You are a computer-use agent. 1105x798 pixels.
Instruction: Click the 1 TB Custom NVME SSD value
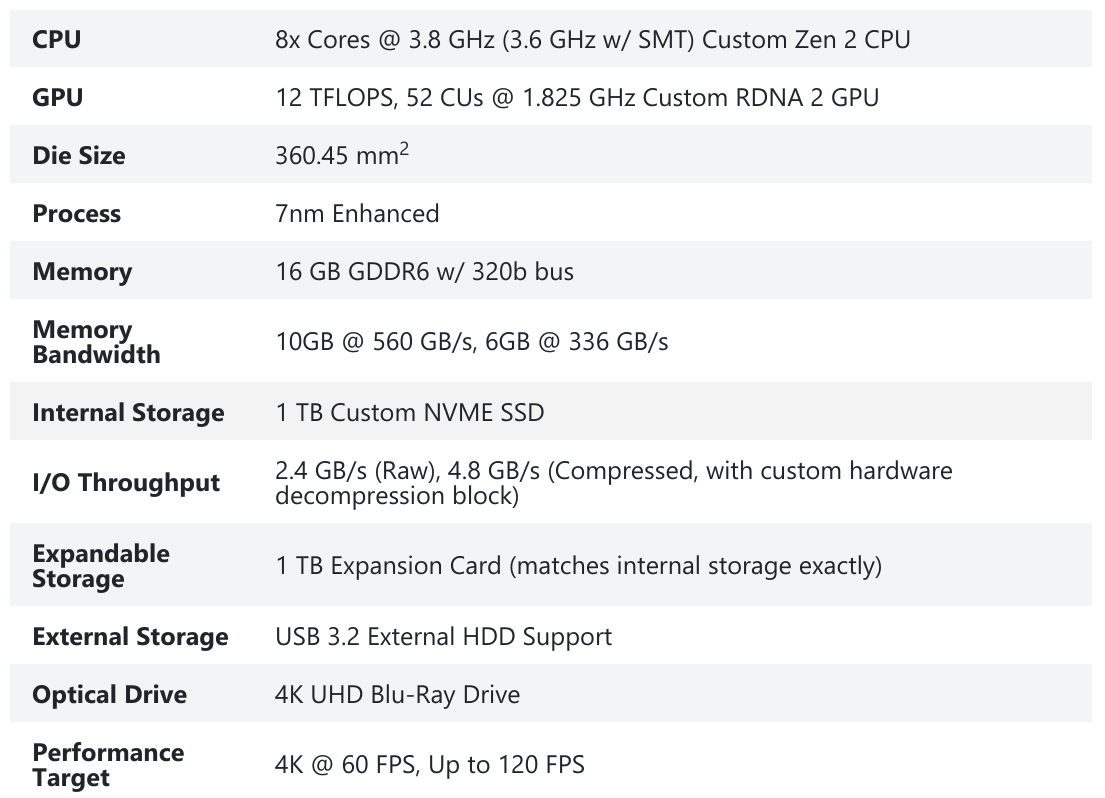click(410, 413)
